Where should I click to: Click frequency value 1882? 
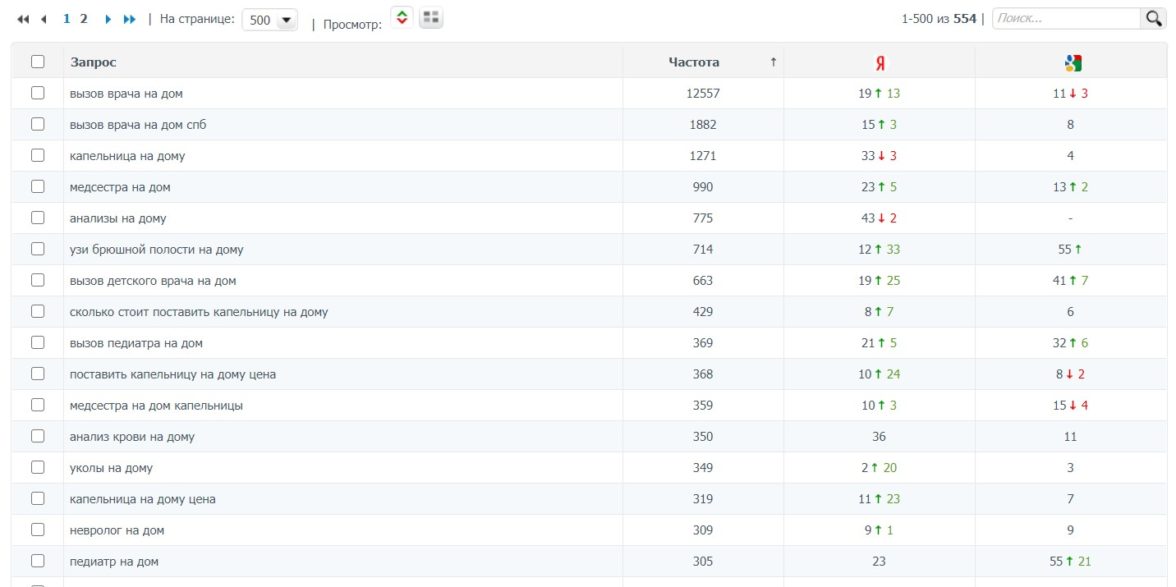click(703, 124)
